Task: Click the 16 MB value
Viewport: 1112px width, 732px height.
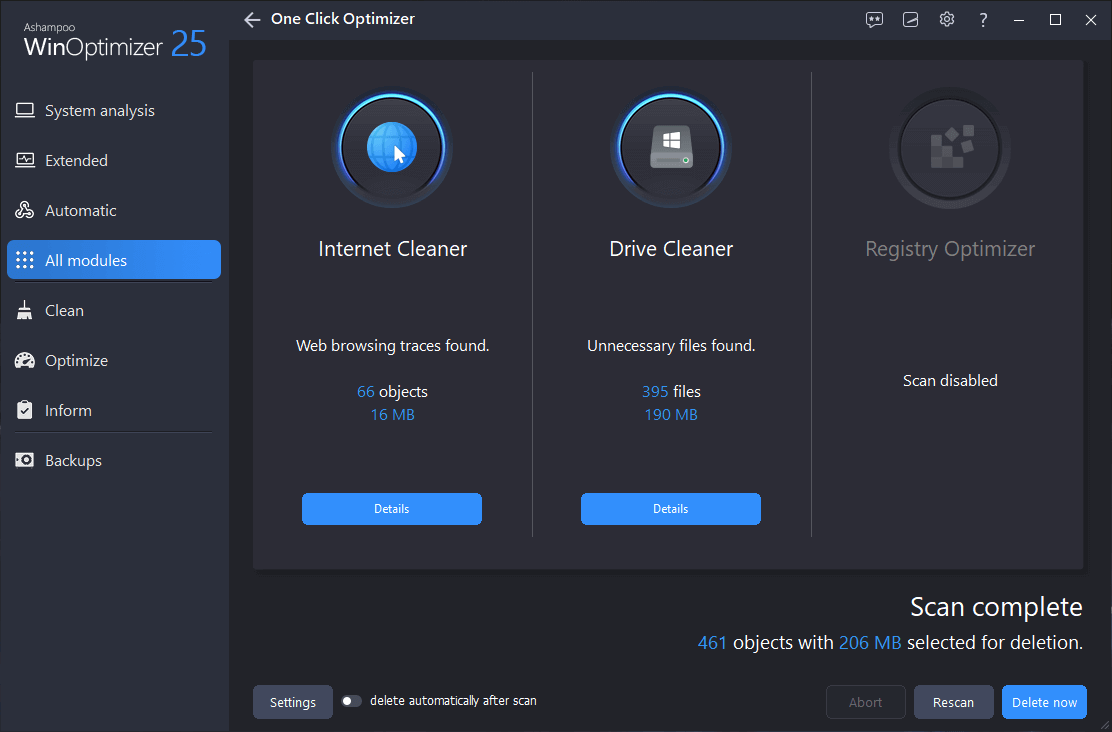Action: [x=392, y=414]
